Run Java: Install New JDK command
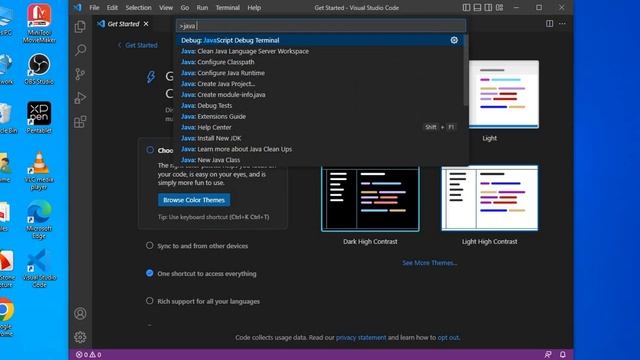640x360 pixels. [320, 138]
